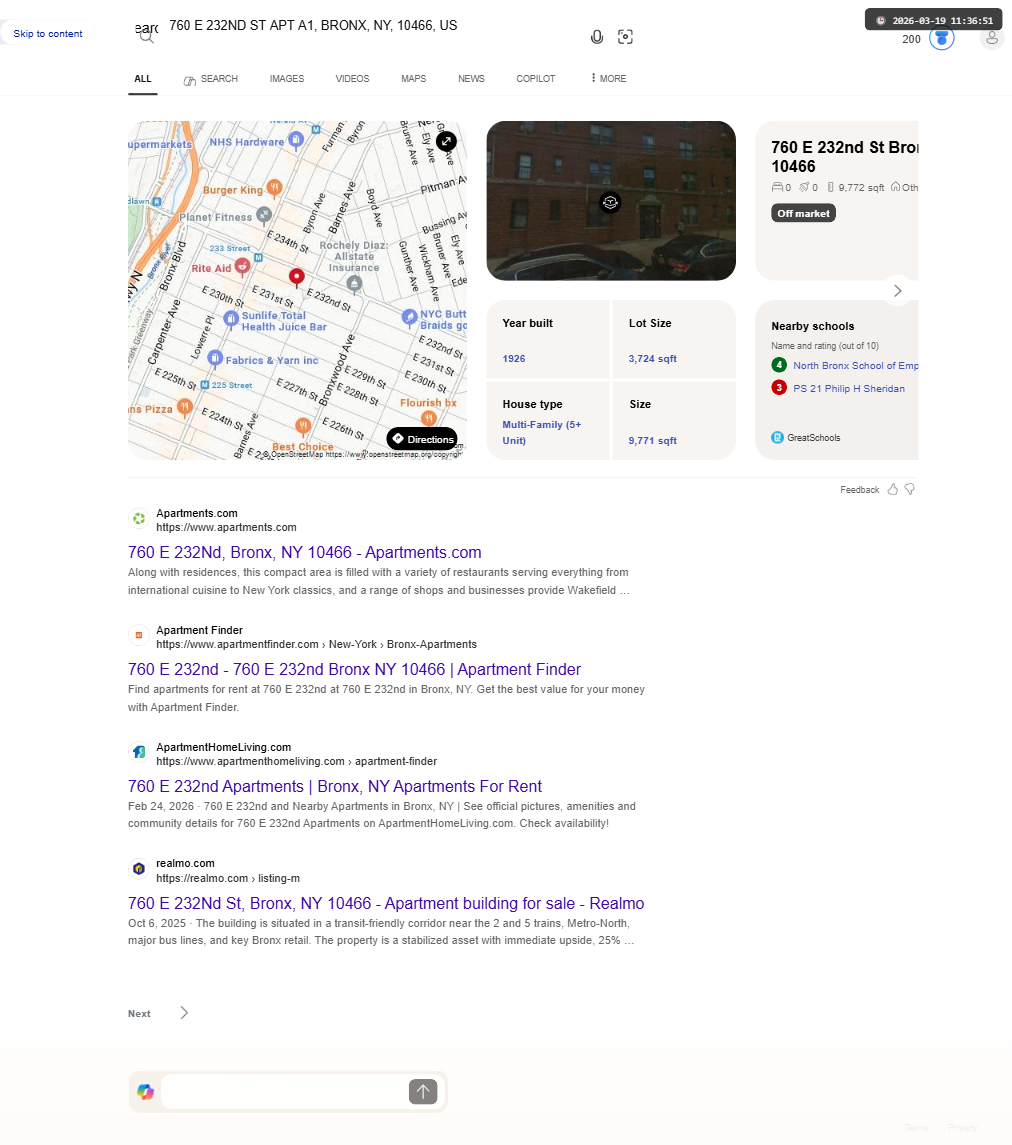Click North Bronx School of Emp link

[855, 365]
